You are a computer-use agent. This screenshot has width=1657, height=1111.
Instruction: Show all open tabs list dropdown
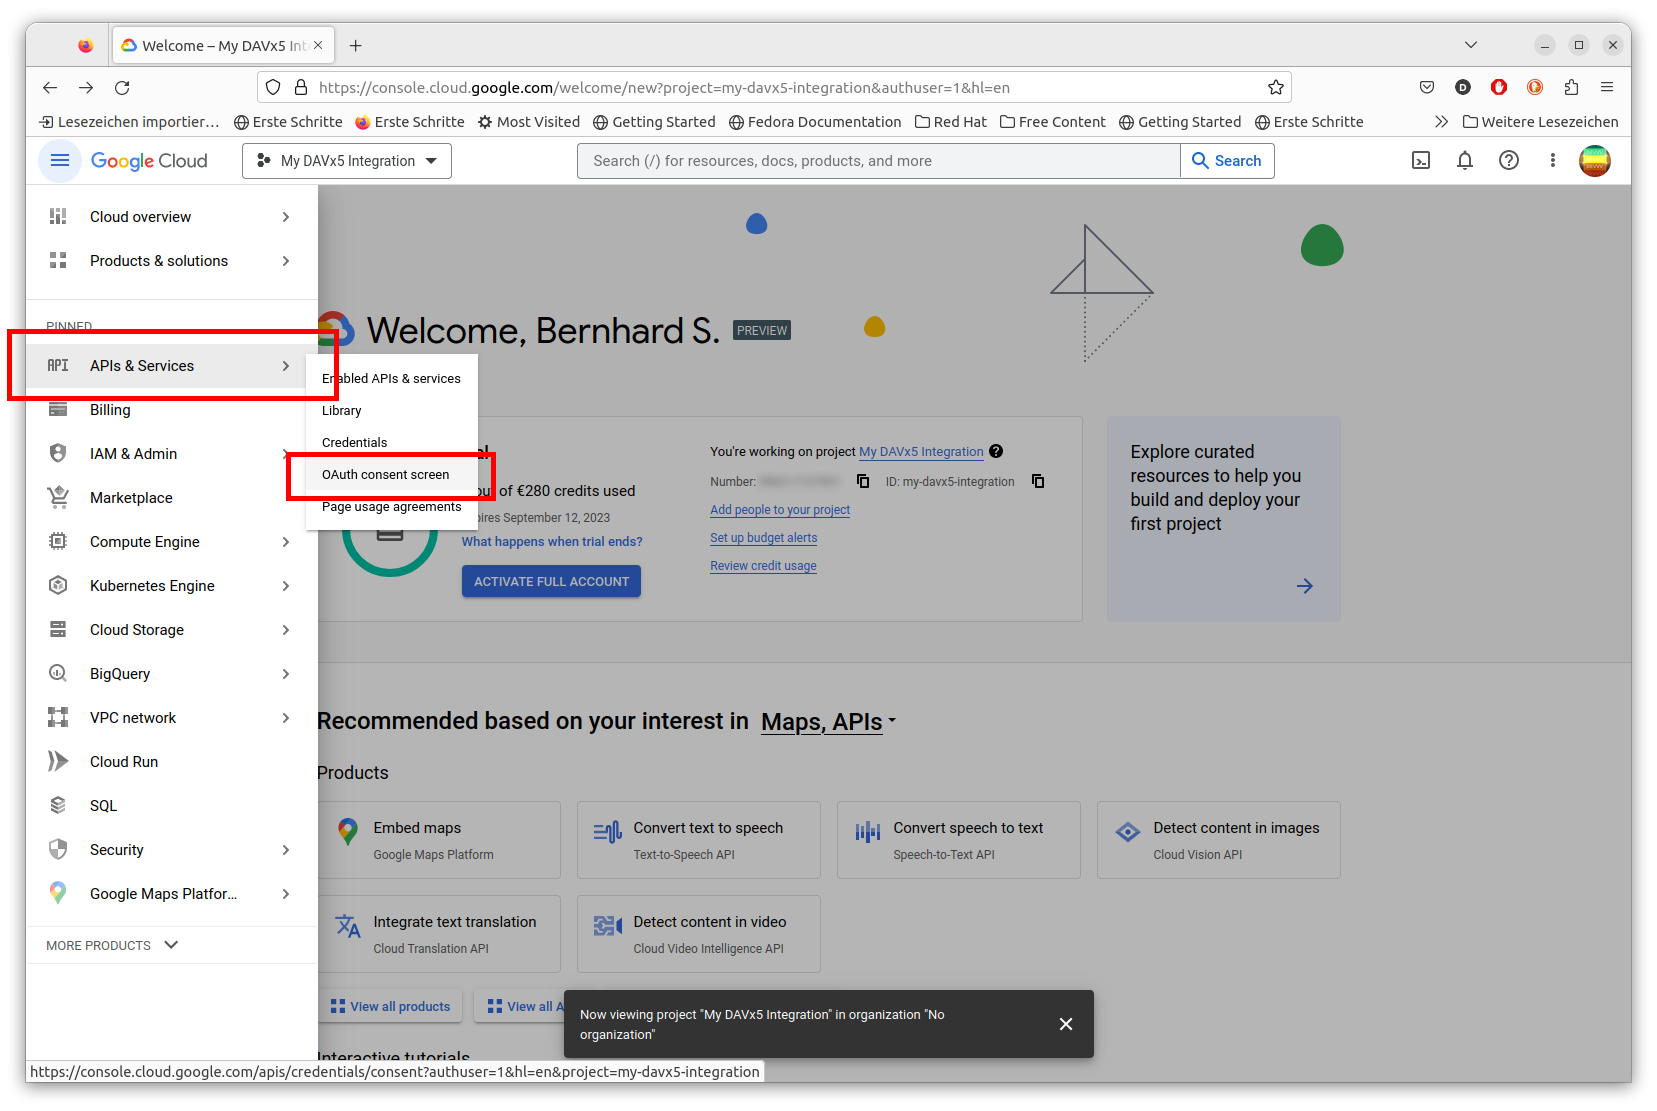pyautogui.click(x=1470, y=45)
